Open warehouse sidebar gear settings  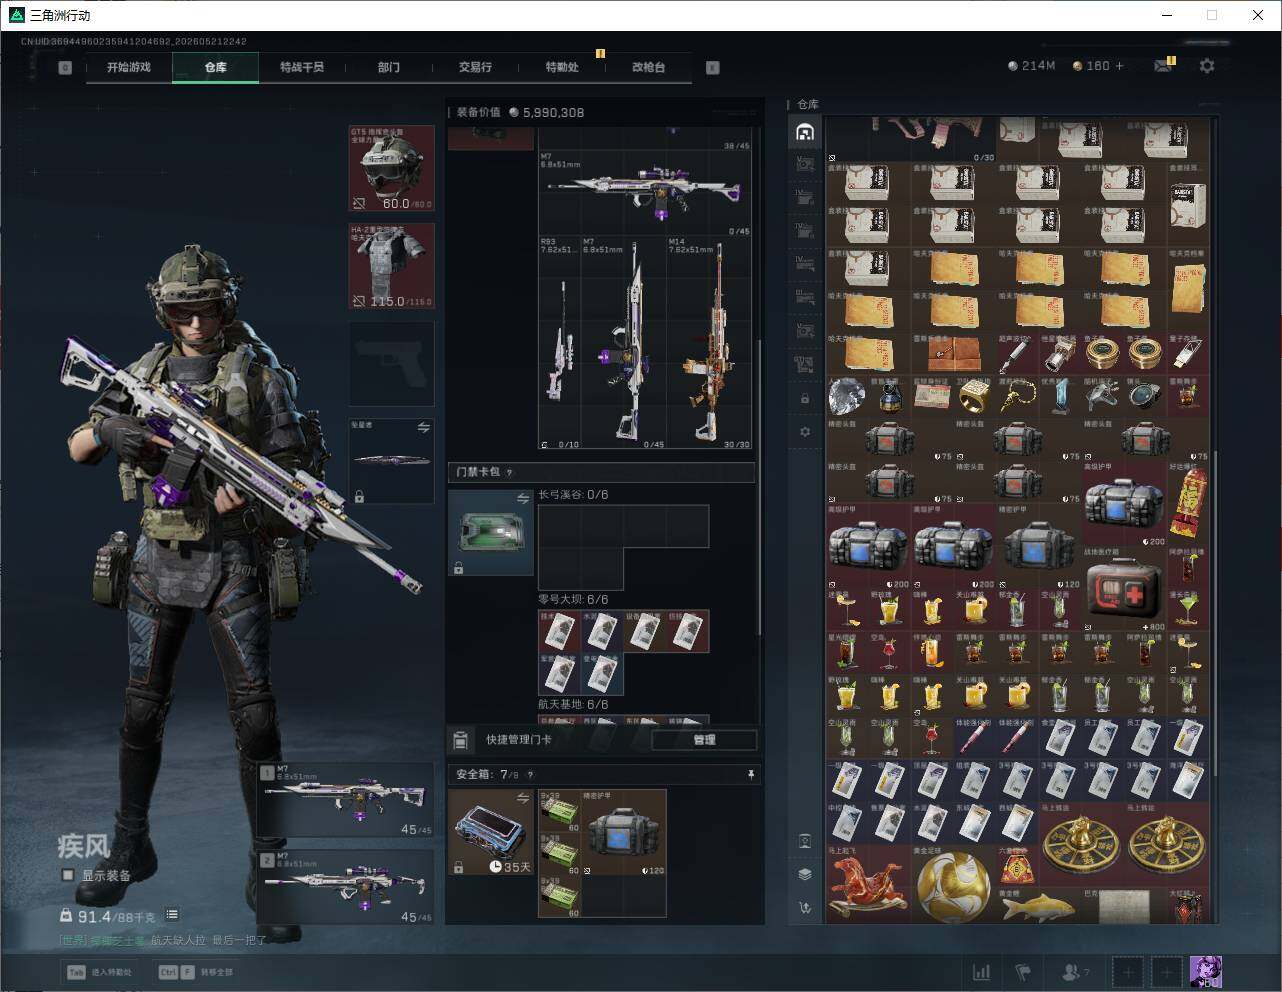point(805,432)
